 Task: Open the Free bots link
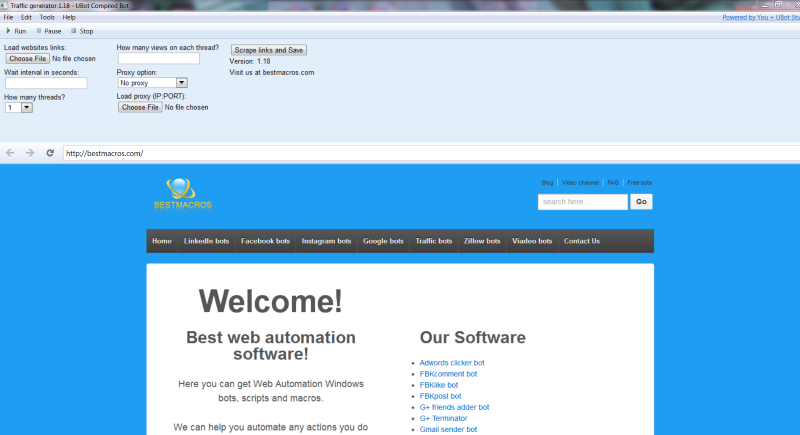click(639, 183)
